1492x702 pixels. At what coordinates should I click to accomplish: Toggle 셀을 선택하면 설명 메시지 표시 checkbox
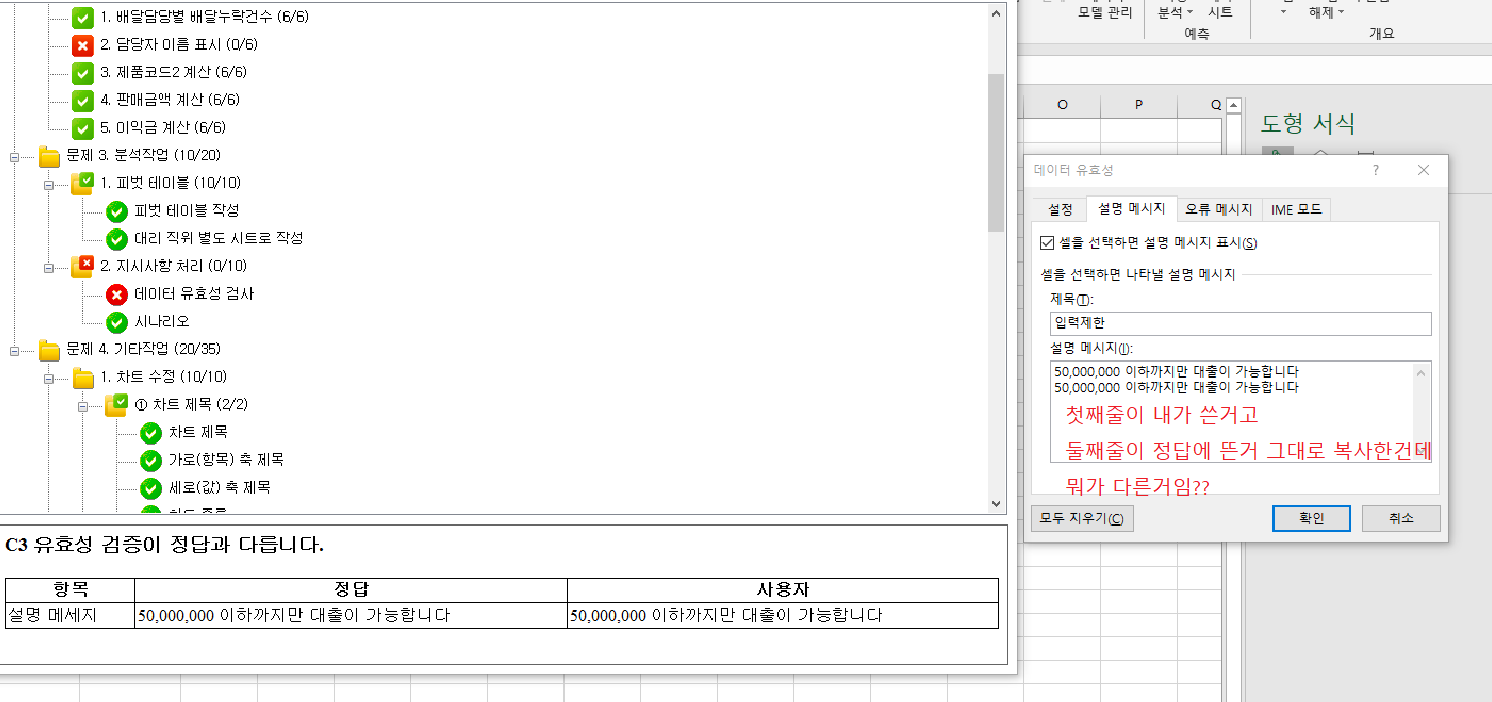[x=1047, y=243]
